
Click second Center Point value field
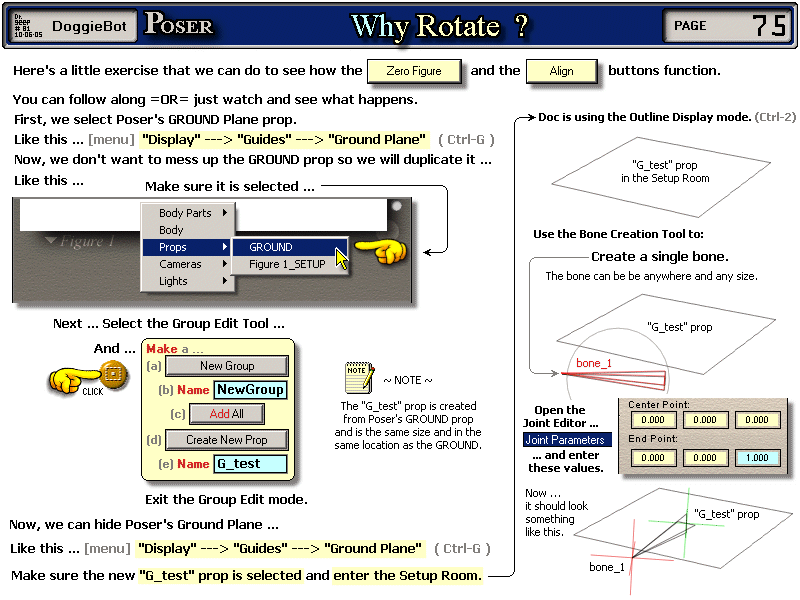(x=705, y=420)
